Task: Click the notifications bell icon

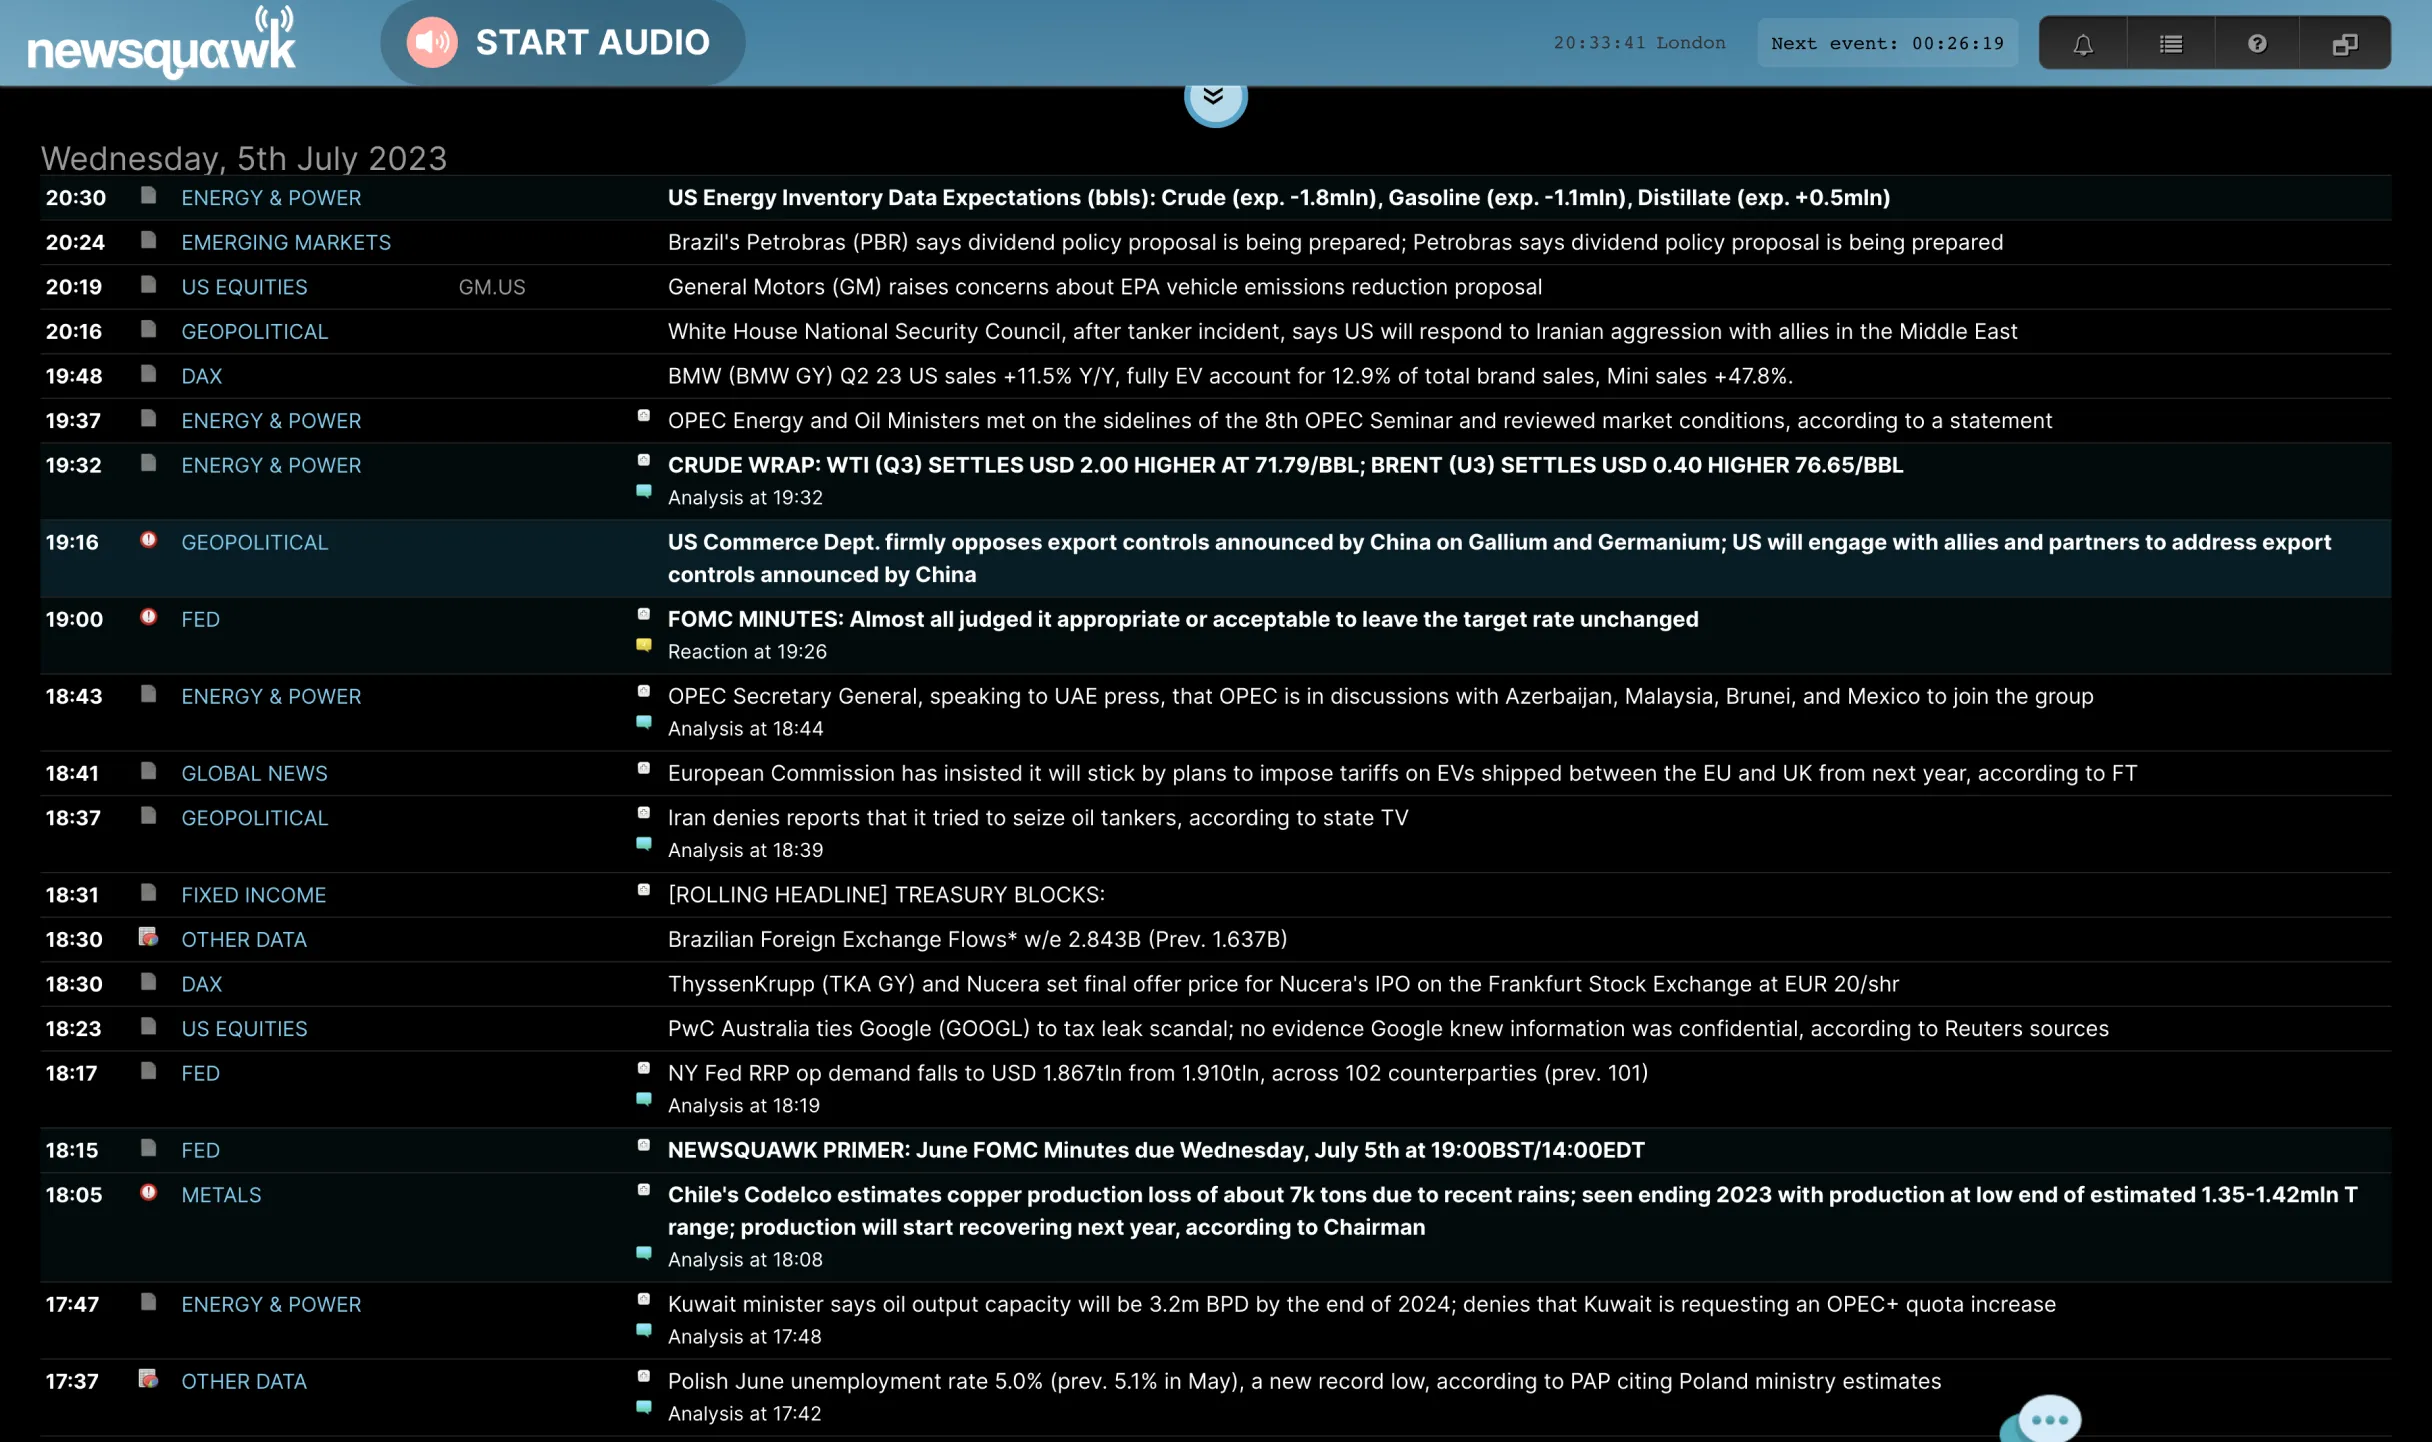Action: coord(2083,44)
